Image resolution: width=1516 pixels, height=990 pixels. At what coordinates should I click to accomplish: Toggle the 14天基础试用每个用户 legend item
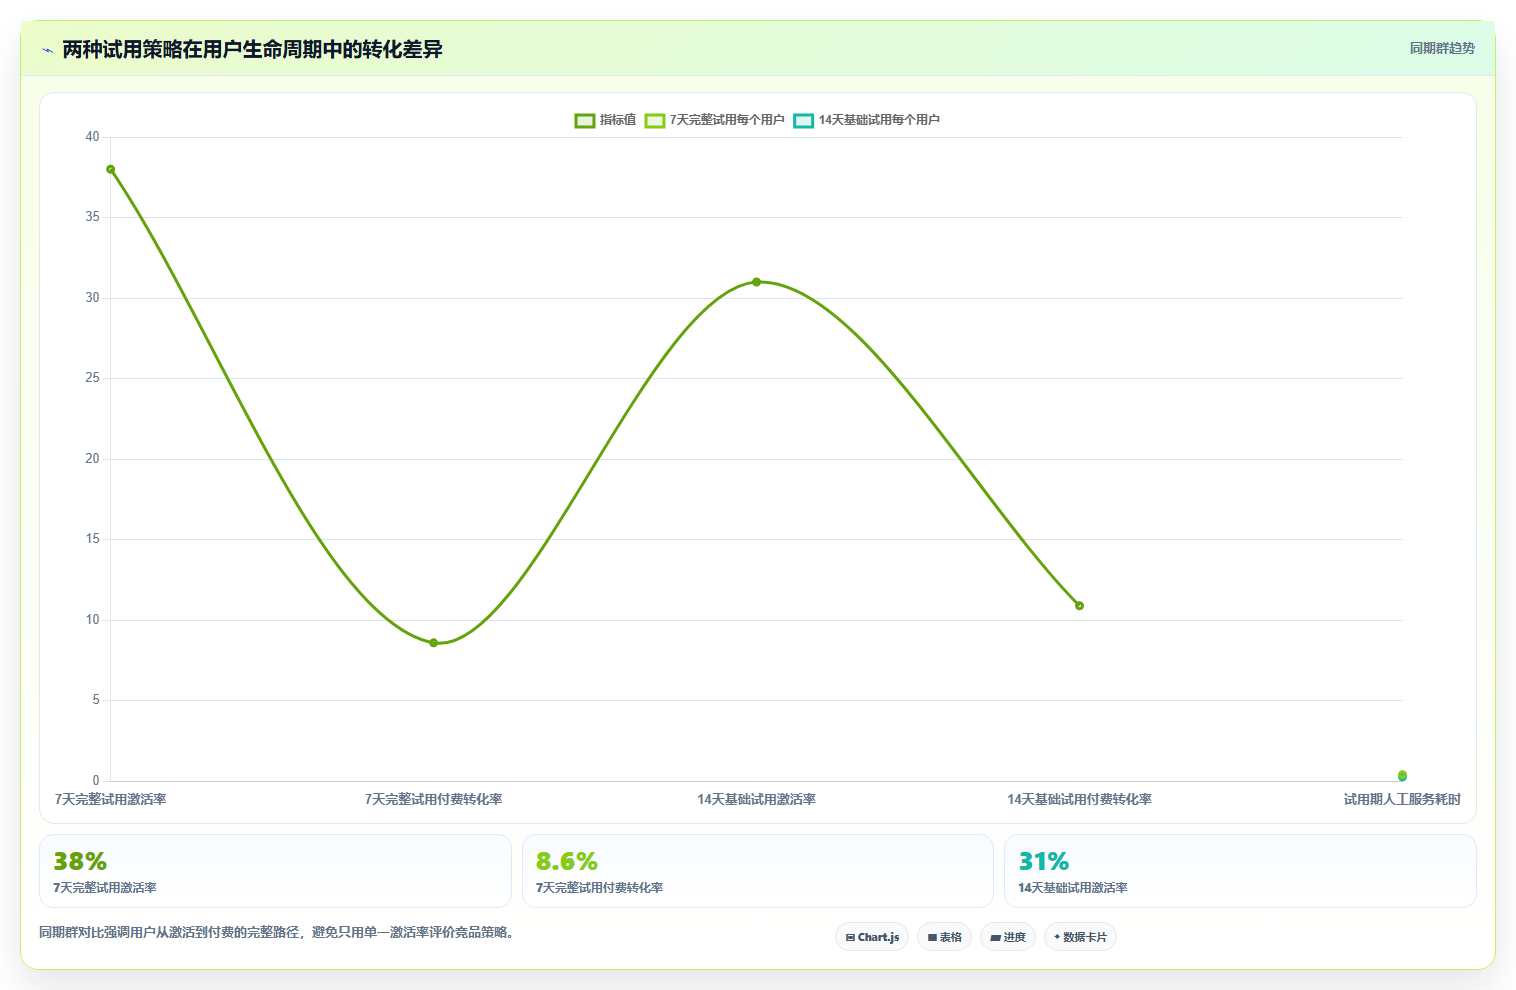(866, 120)
